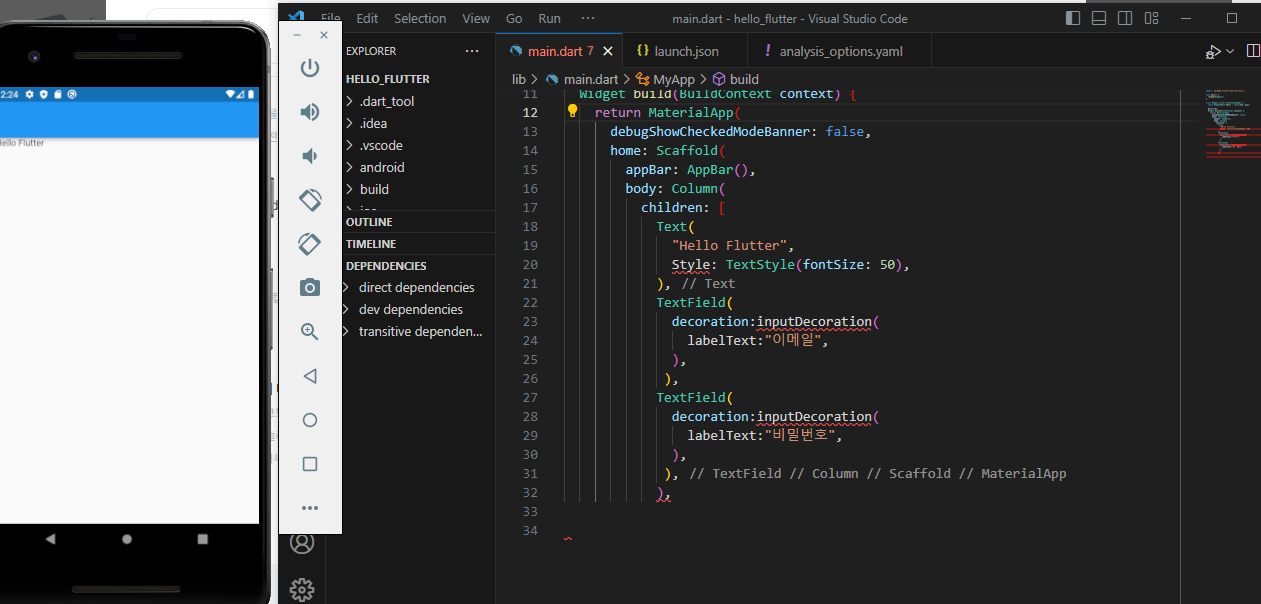The width and height of the screenshot is (1261, 604).
Task: Click 'Hello Flutter' text in phone app
Action: (x=21, y=143)
